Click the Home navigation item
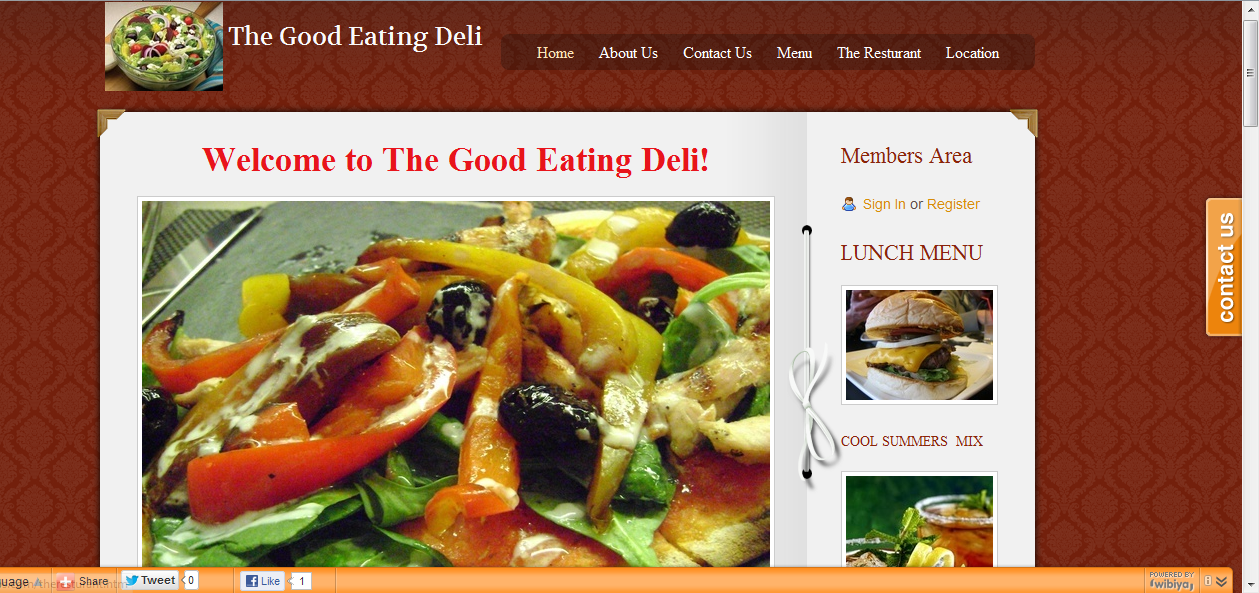The image size is (1259, 593). [555, 53]
